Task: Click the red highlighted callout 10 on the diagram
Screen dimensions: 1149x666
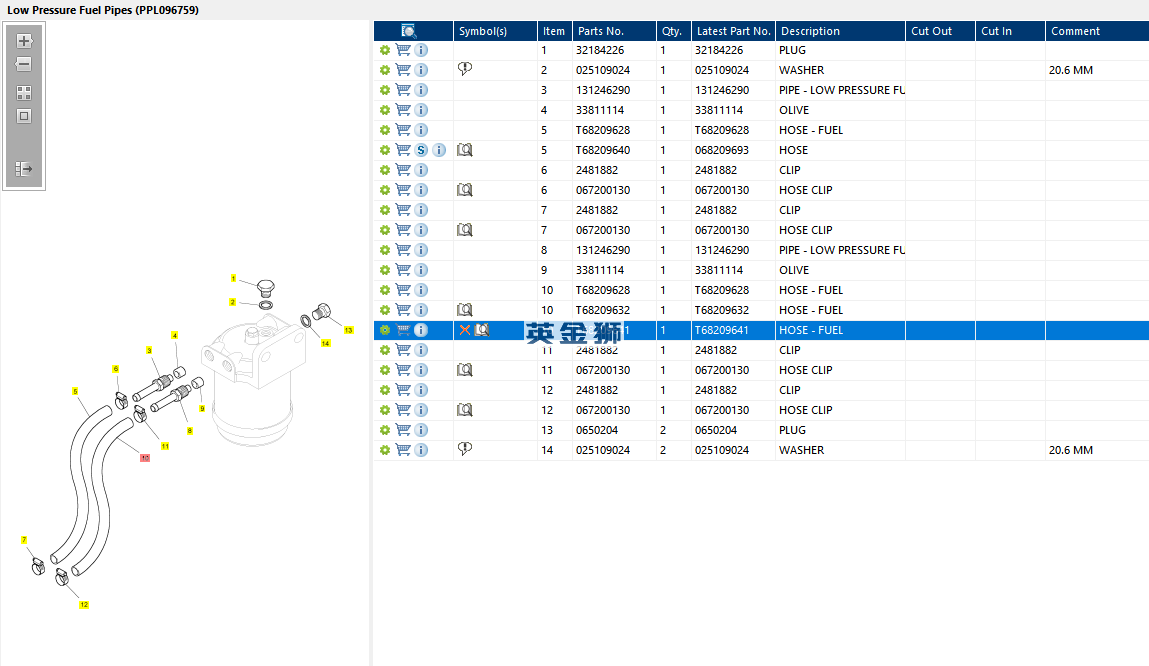Action: tap(145, 458)
